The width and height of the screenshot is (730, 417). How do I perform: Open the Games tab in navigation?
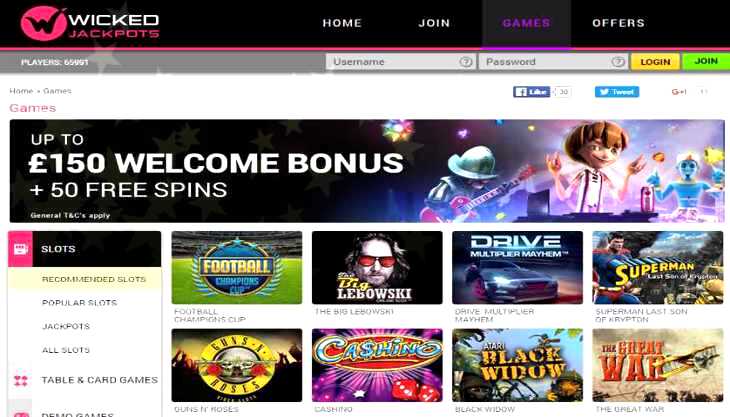coord(526,23)
